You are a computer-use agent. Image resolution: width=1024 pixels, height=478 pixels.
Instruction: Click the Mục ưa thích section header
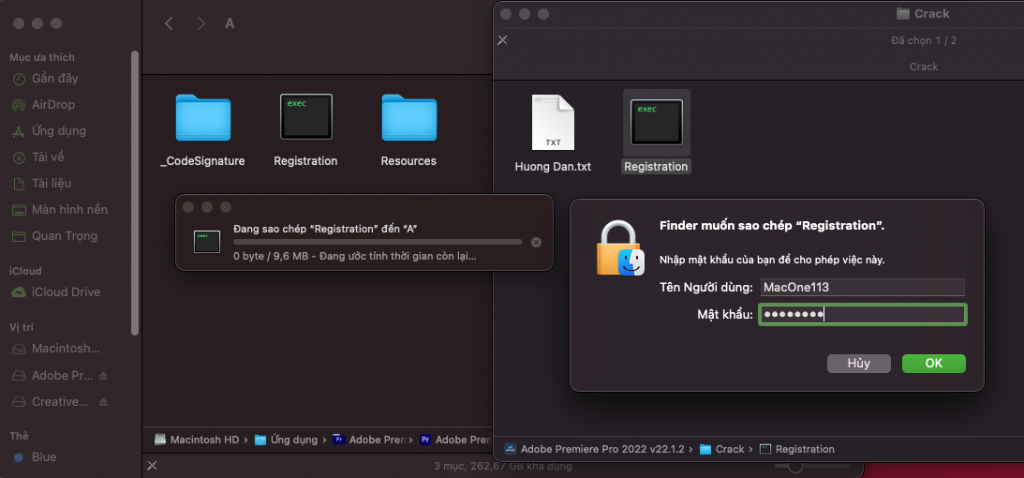(x=42, y=57)
